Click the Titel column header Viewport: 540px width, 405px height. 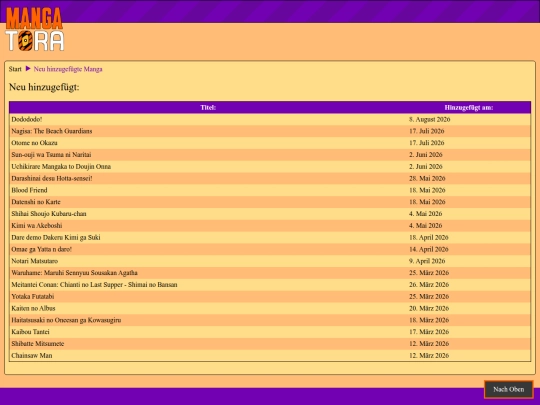tap(208, 107)
